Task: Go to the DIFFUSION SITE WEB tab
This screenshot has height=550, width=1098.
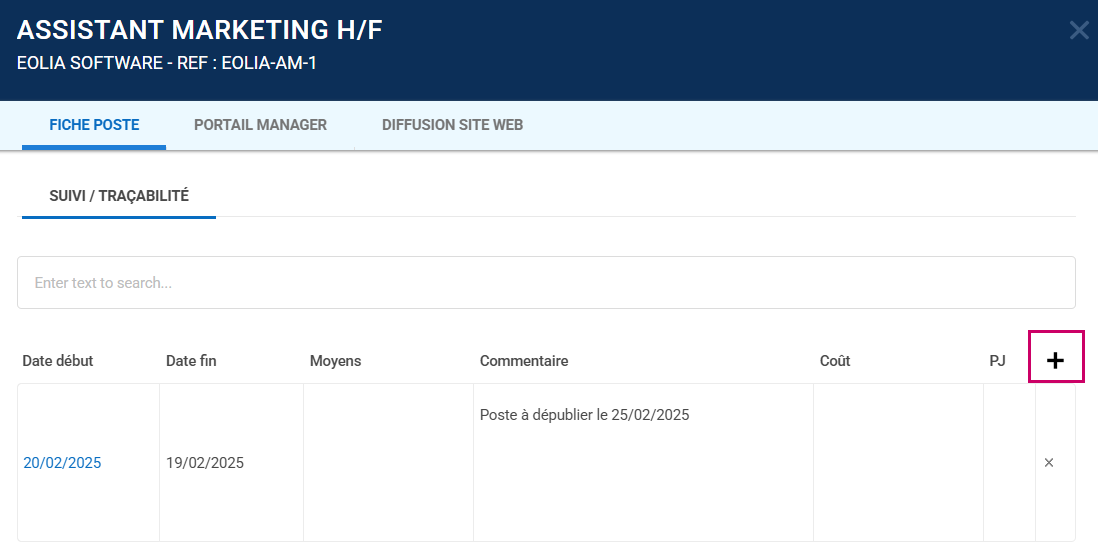Action: (452, 125)
